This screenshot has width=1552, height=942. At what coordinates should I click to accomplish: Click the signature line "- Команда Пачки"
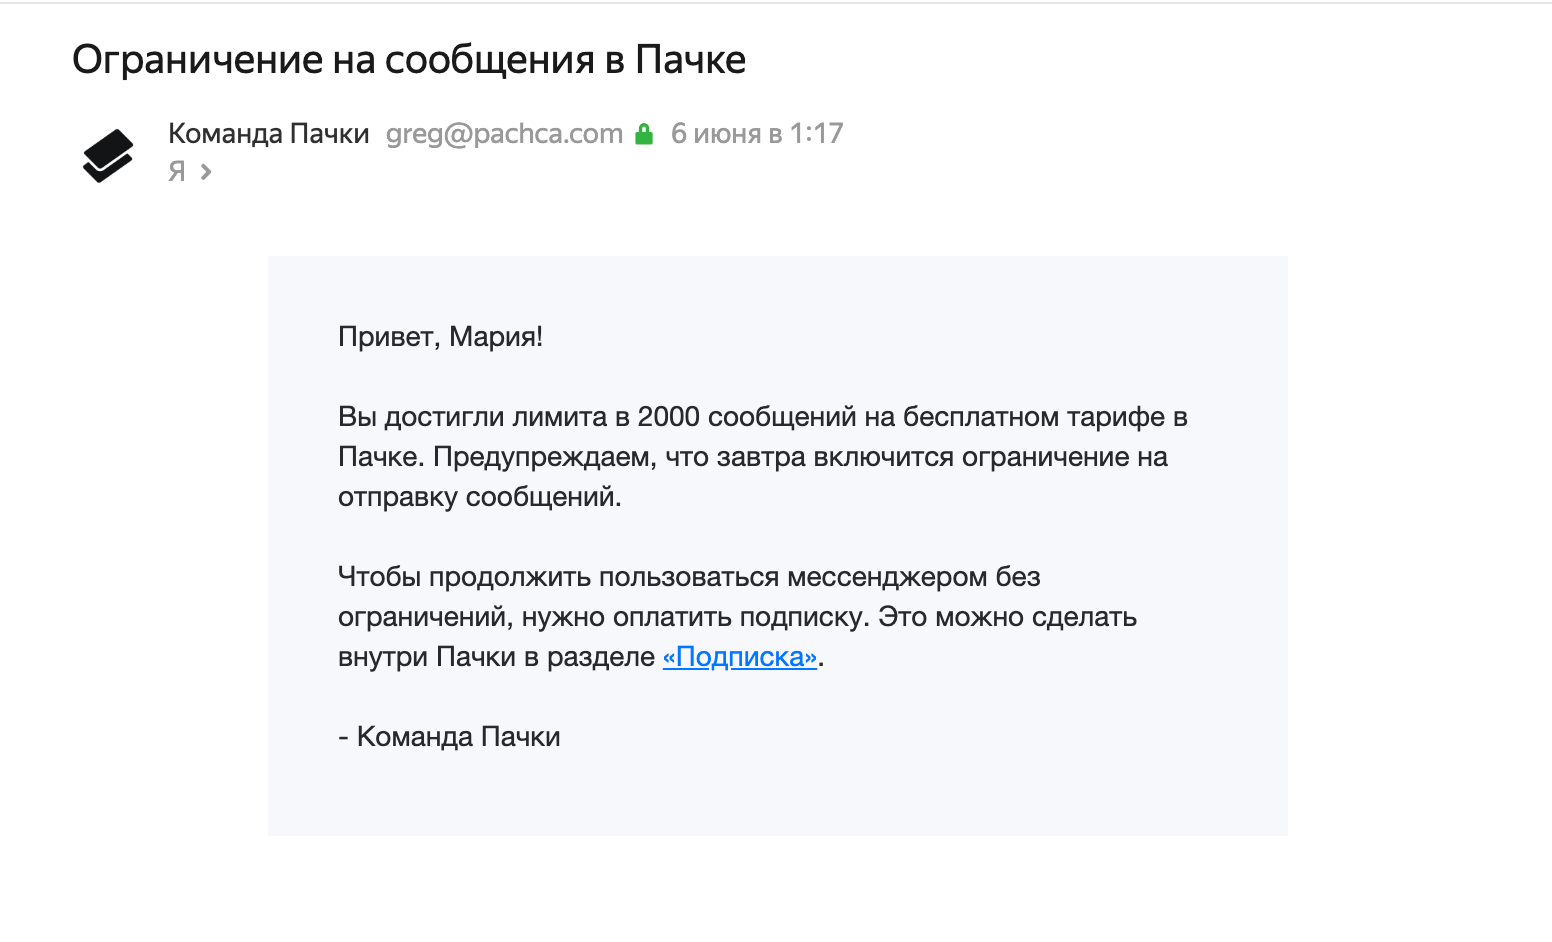click(x=449, y=737)
